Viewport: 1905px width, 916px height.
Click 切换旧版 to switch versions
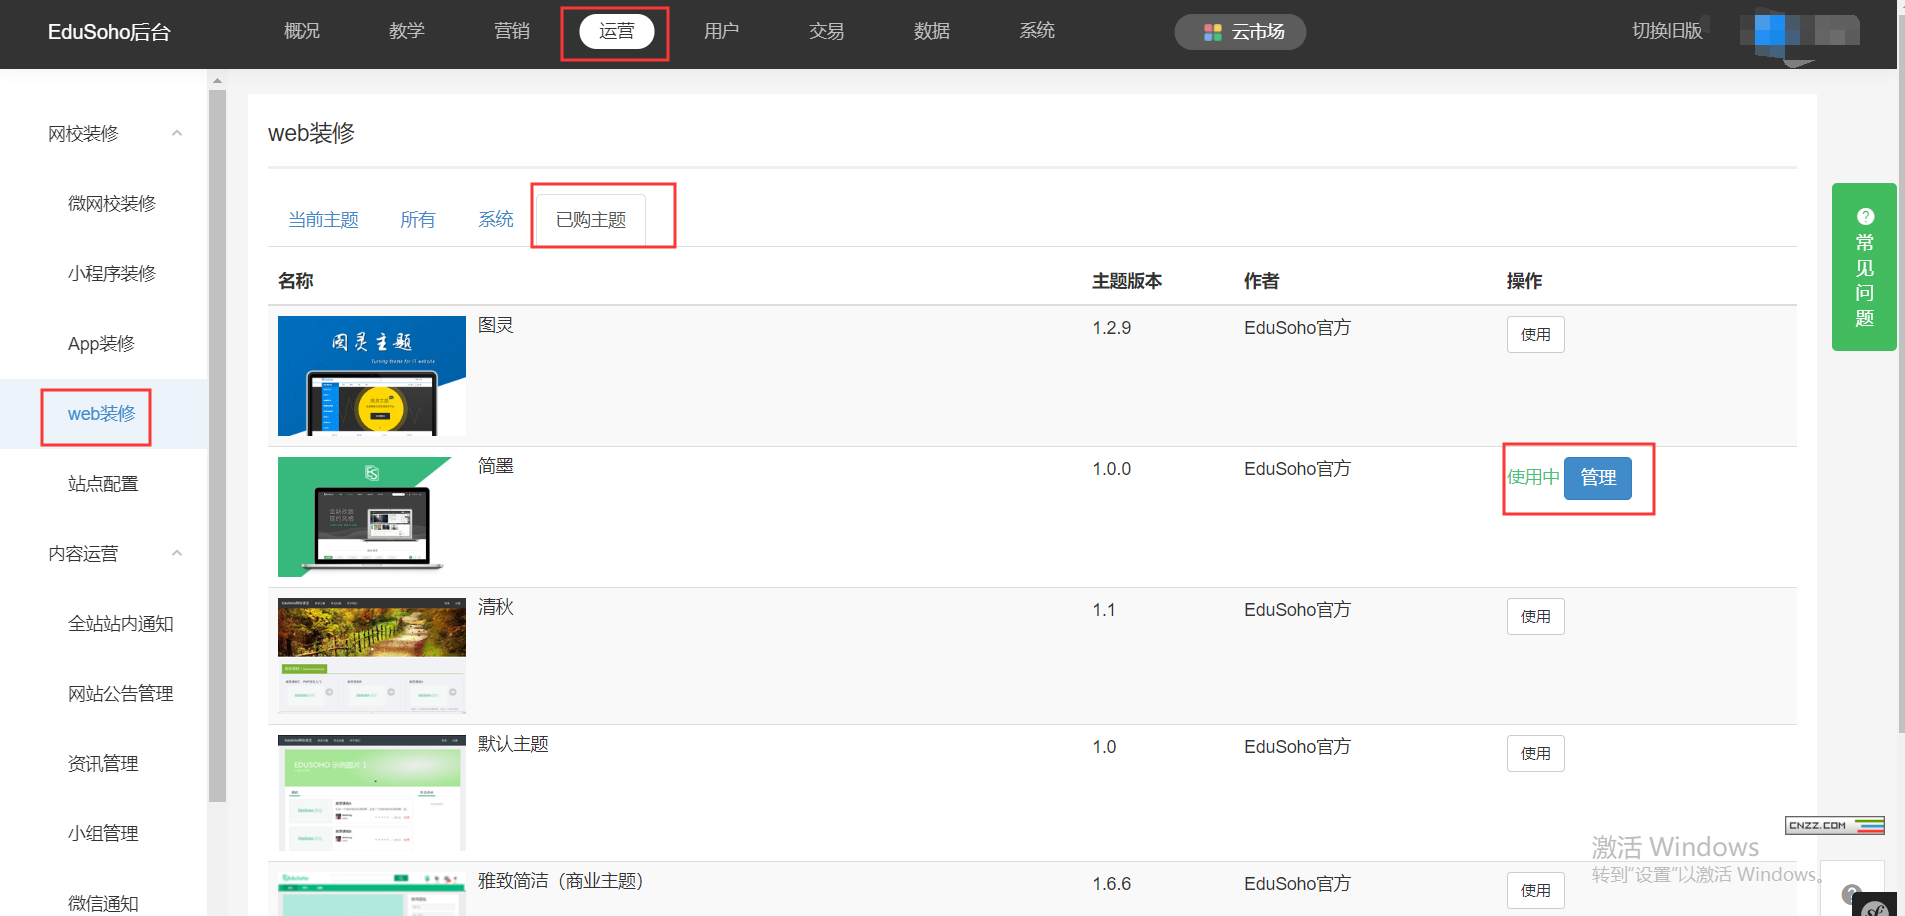click(x=1666, y=31)
